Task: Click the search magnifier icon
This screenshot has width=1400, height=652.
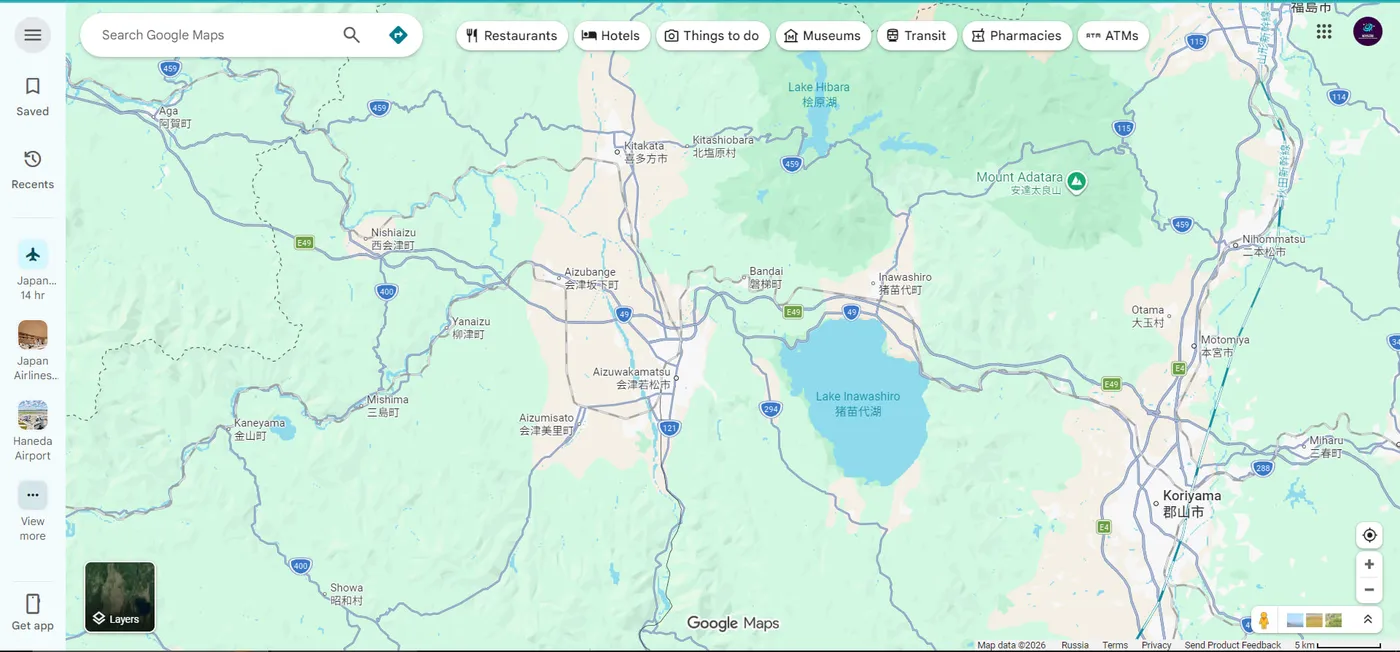Action: [352, 35]
